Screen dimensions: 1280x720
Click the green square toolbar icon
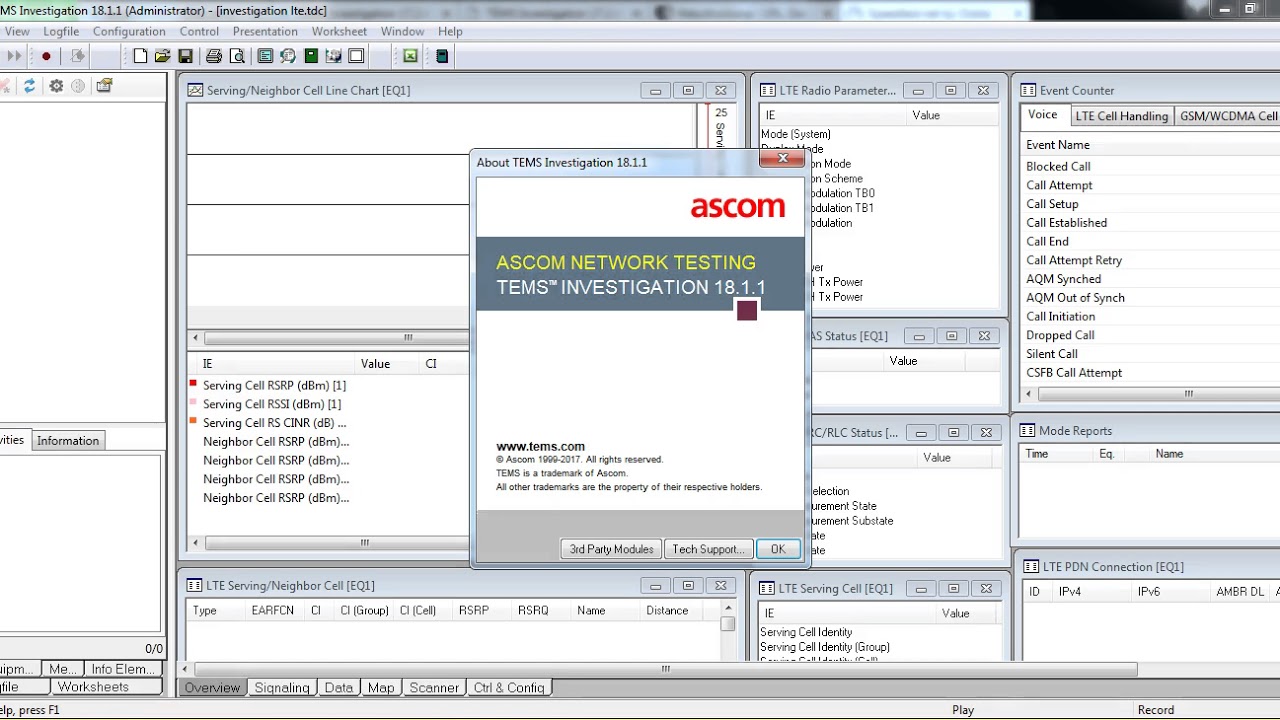pos(312,56)
